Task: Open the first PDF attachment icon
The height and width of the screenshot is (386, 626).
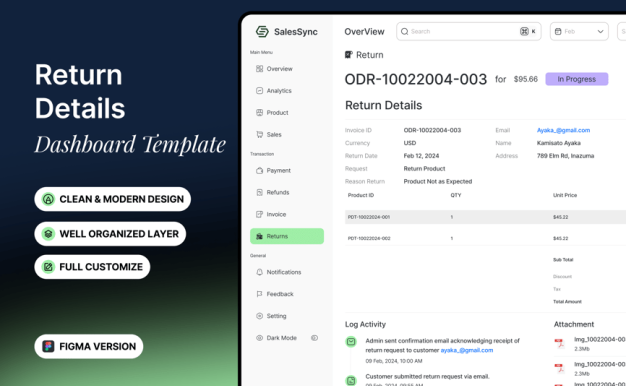Action: (559, 343)
